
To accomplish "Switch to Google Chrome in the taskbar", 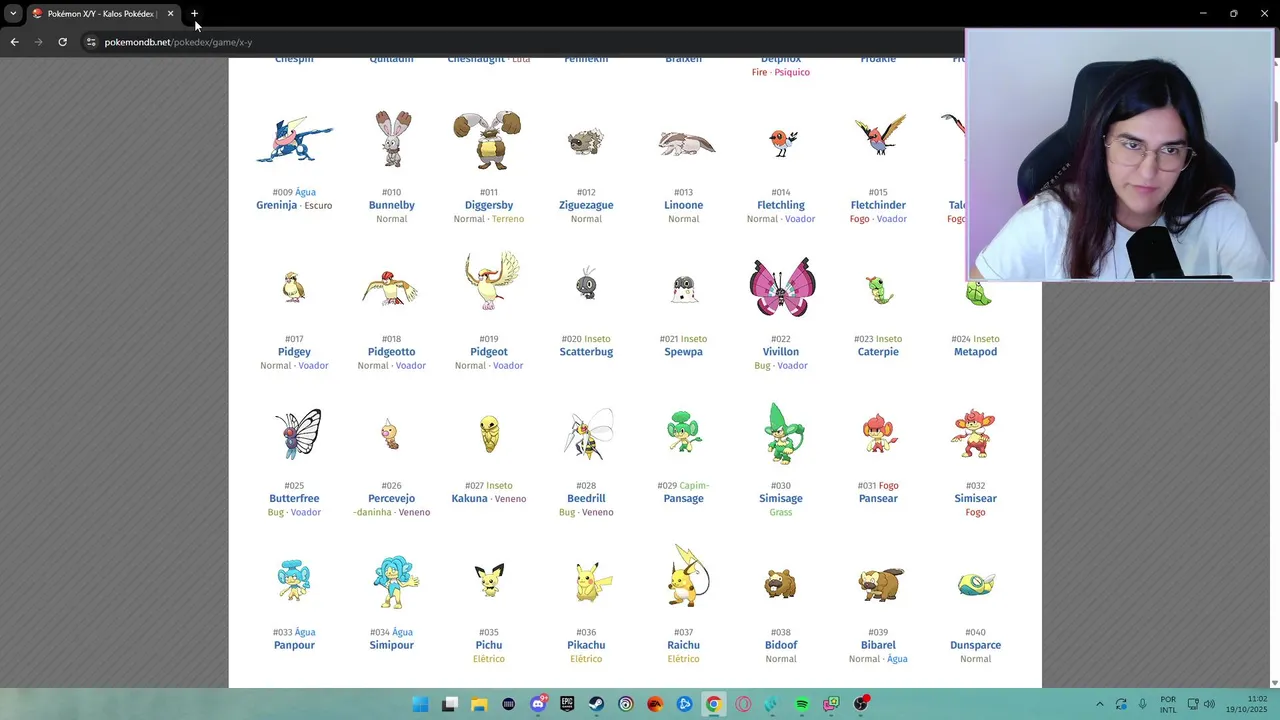I will pos(713,704).
